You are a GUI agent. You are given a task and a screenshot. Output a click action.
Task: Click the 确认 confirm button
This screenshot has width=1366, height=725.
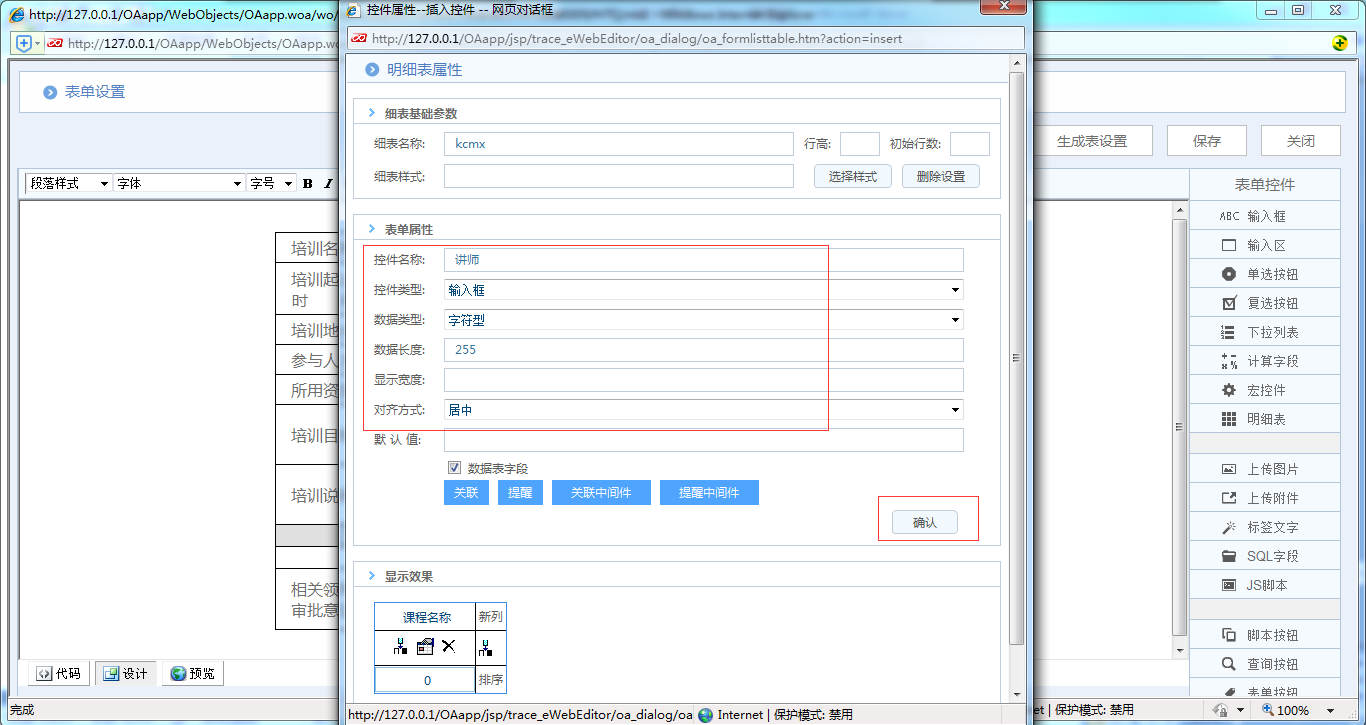[922, 521]
